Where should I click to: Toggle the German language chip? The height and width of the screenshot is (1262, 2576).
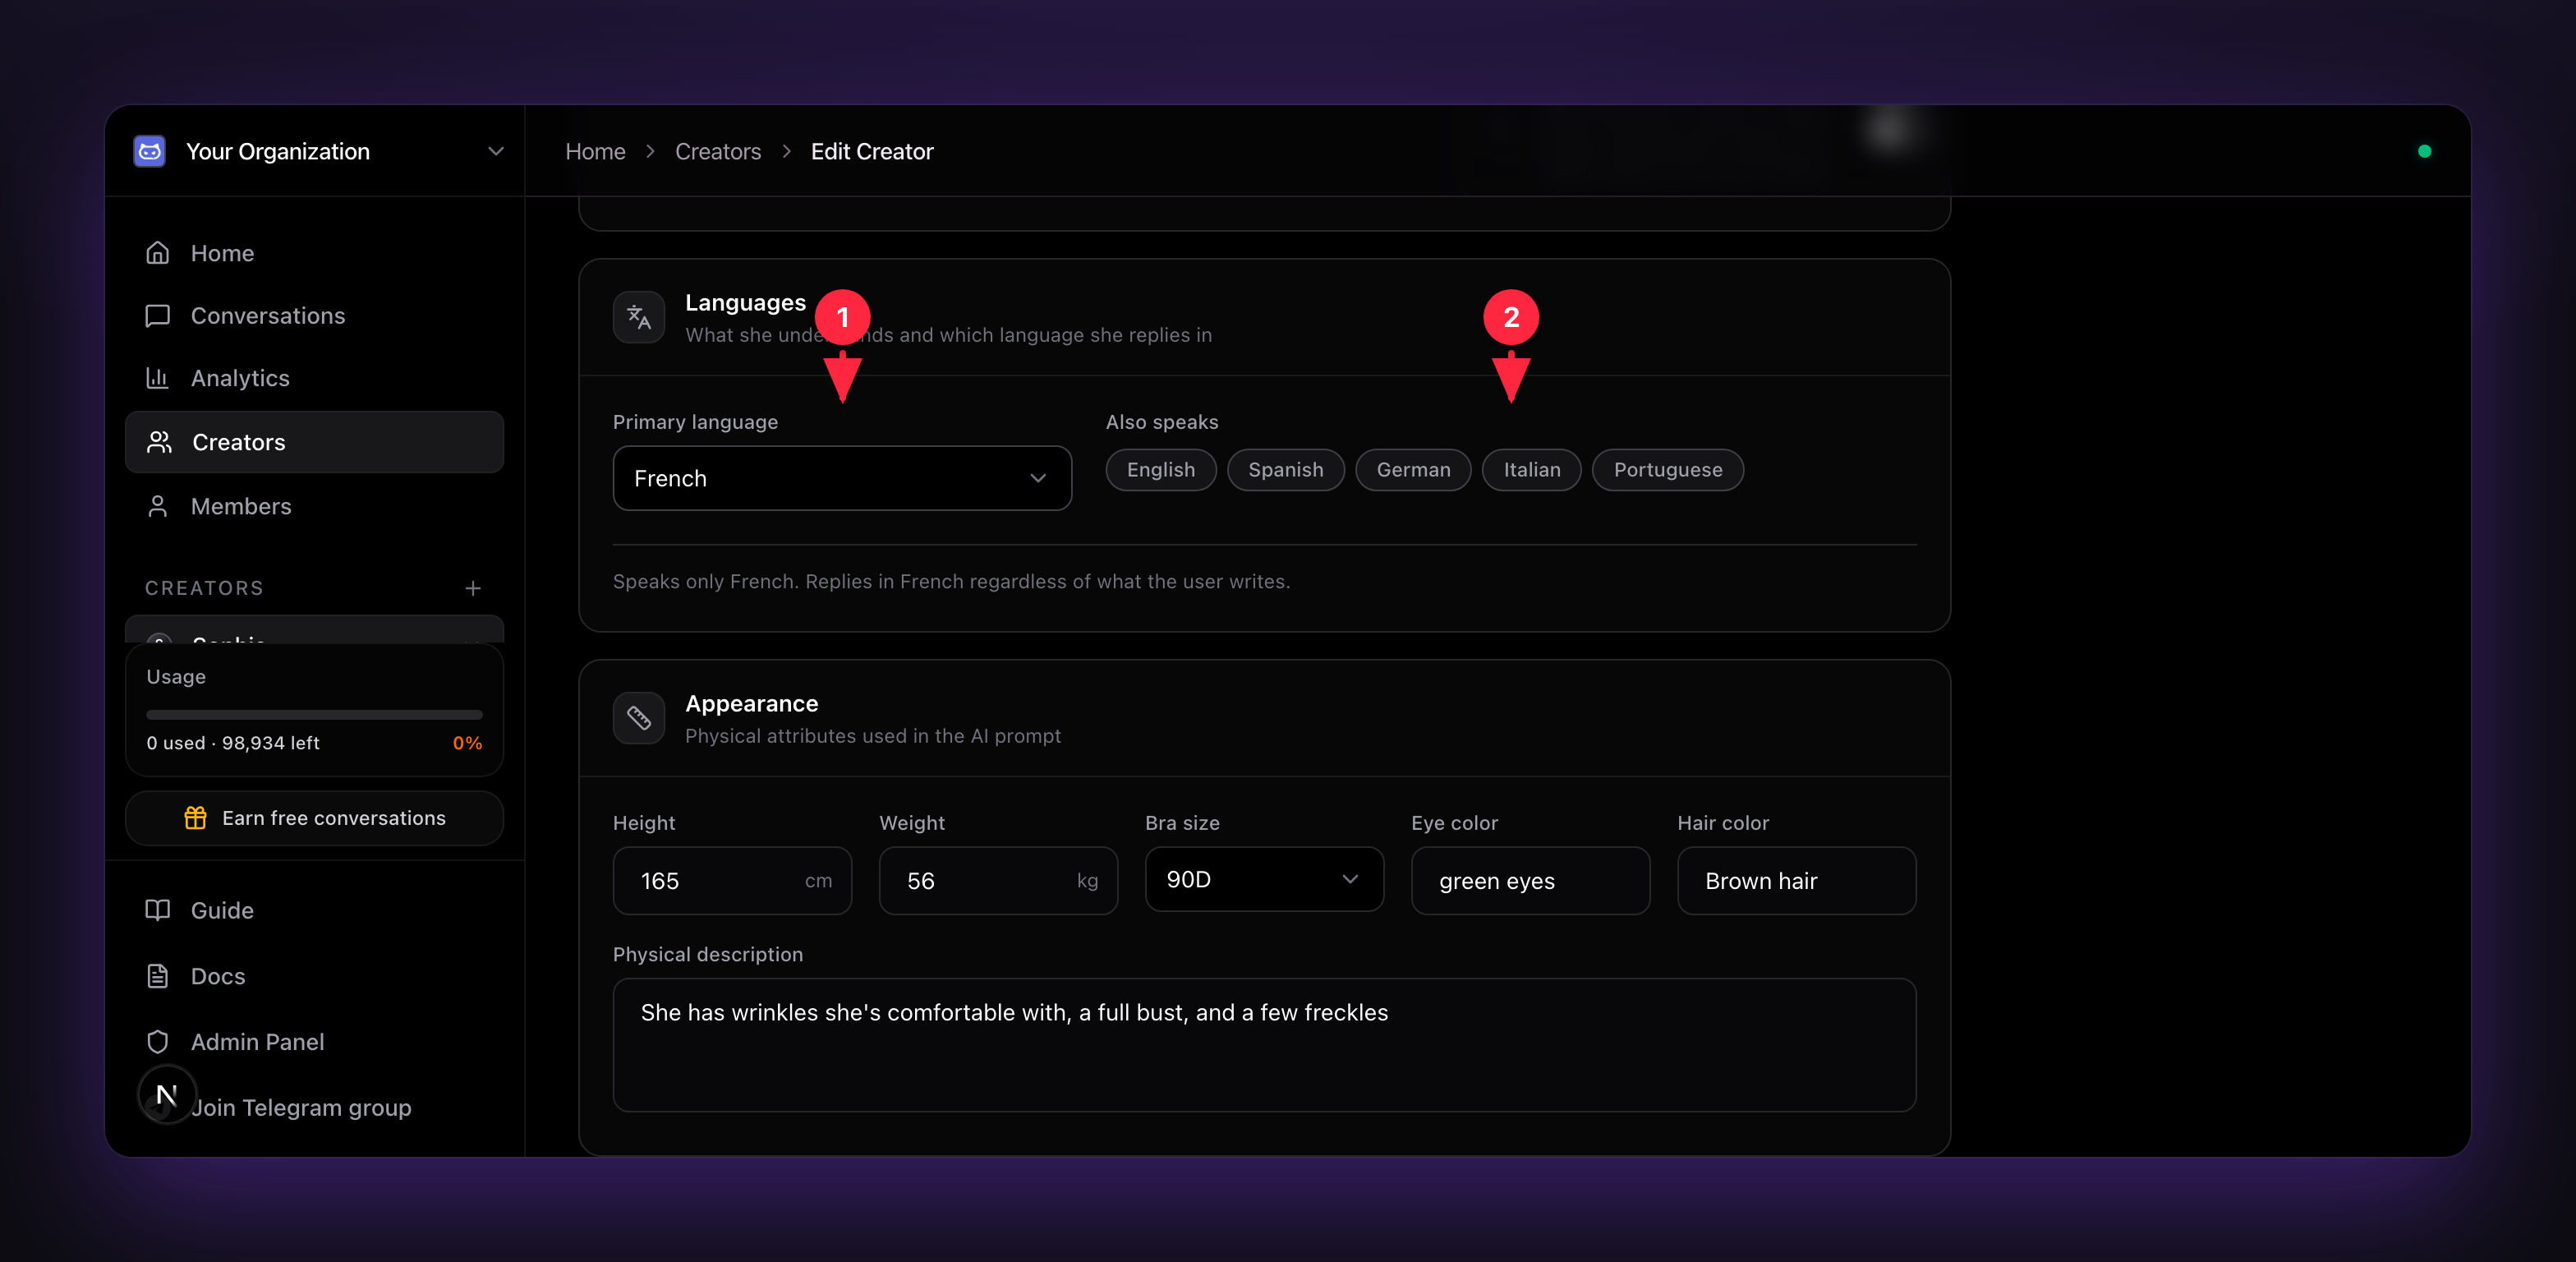click(x=1413, y=470)
